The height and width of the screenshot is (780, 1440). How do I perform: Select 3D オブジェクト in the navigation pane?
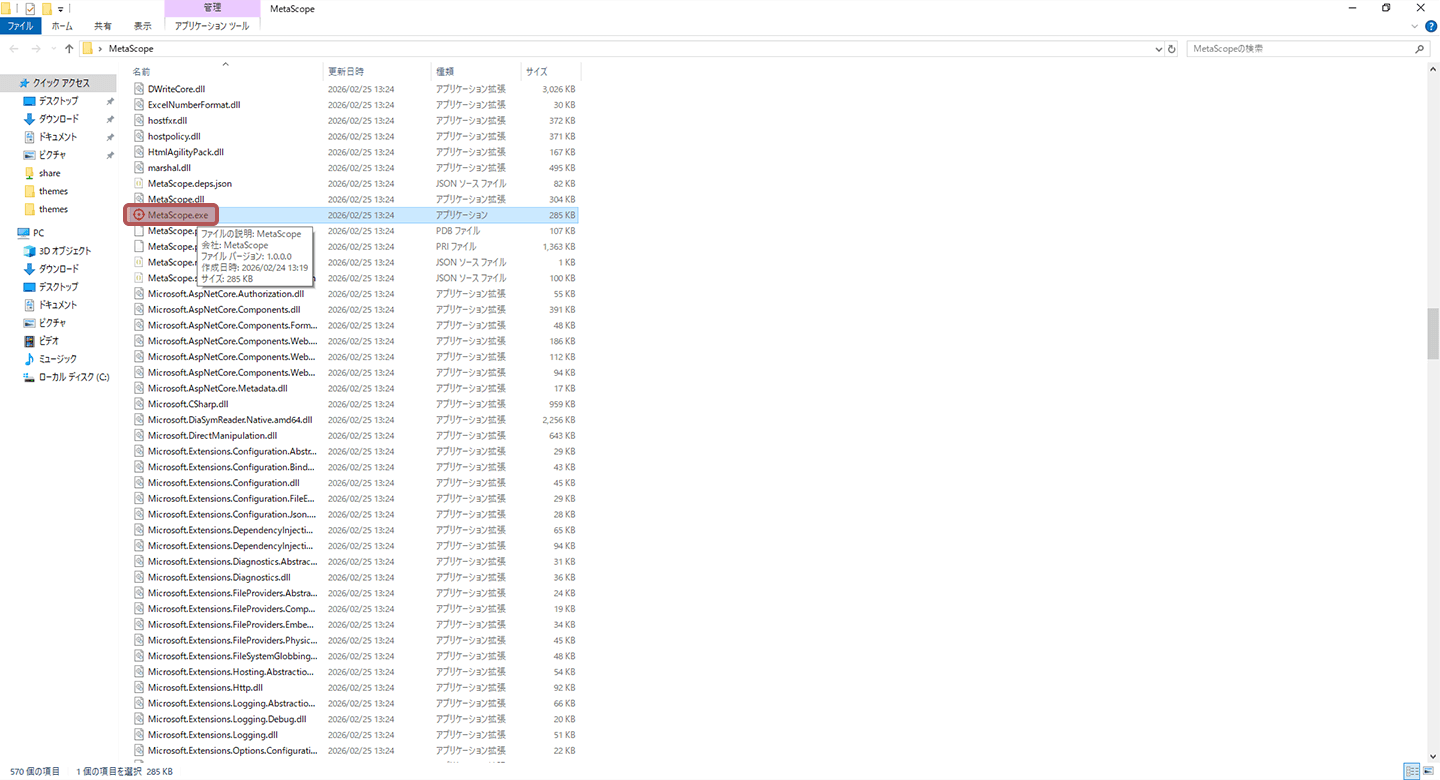click(x=64, y=251)
